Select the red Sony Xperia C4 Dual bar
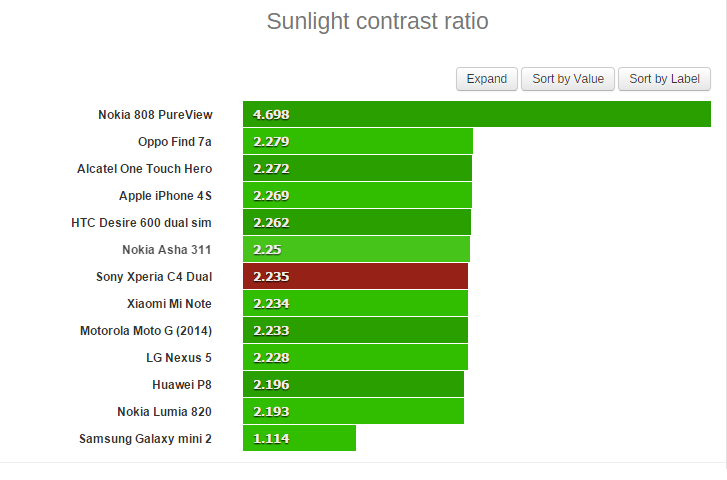 pos(355,276)
